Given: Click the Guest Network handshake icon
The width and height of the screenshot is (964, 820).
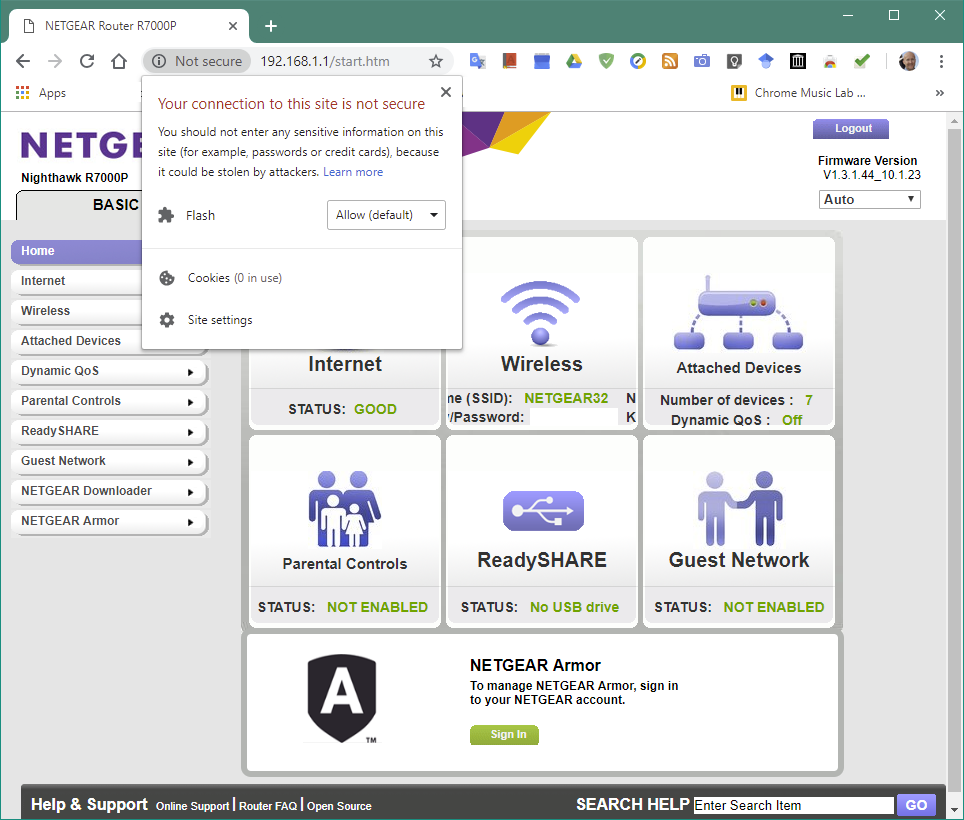Looking at the screenshot, I should [x=740, y=508].
